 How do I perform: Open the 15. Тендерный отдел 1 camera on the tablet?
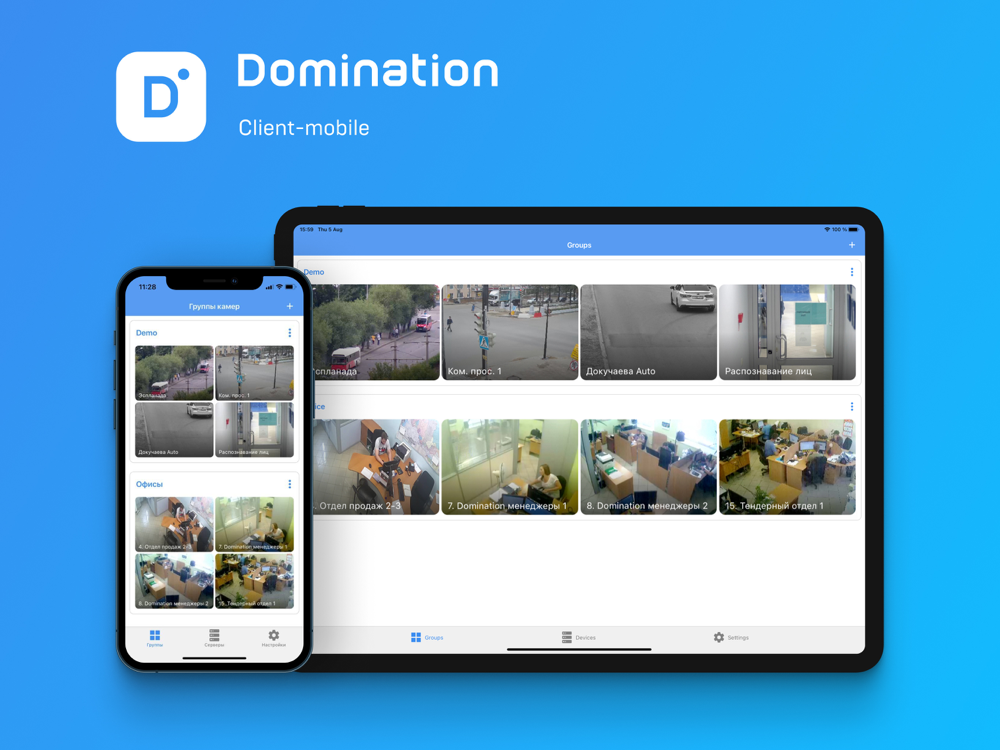tap(787, 467)
